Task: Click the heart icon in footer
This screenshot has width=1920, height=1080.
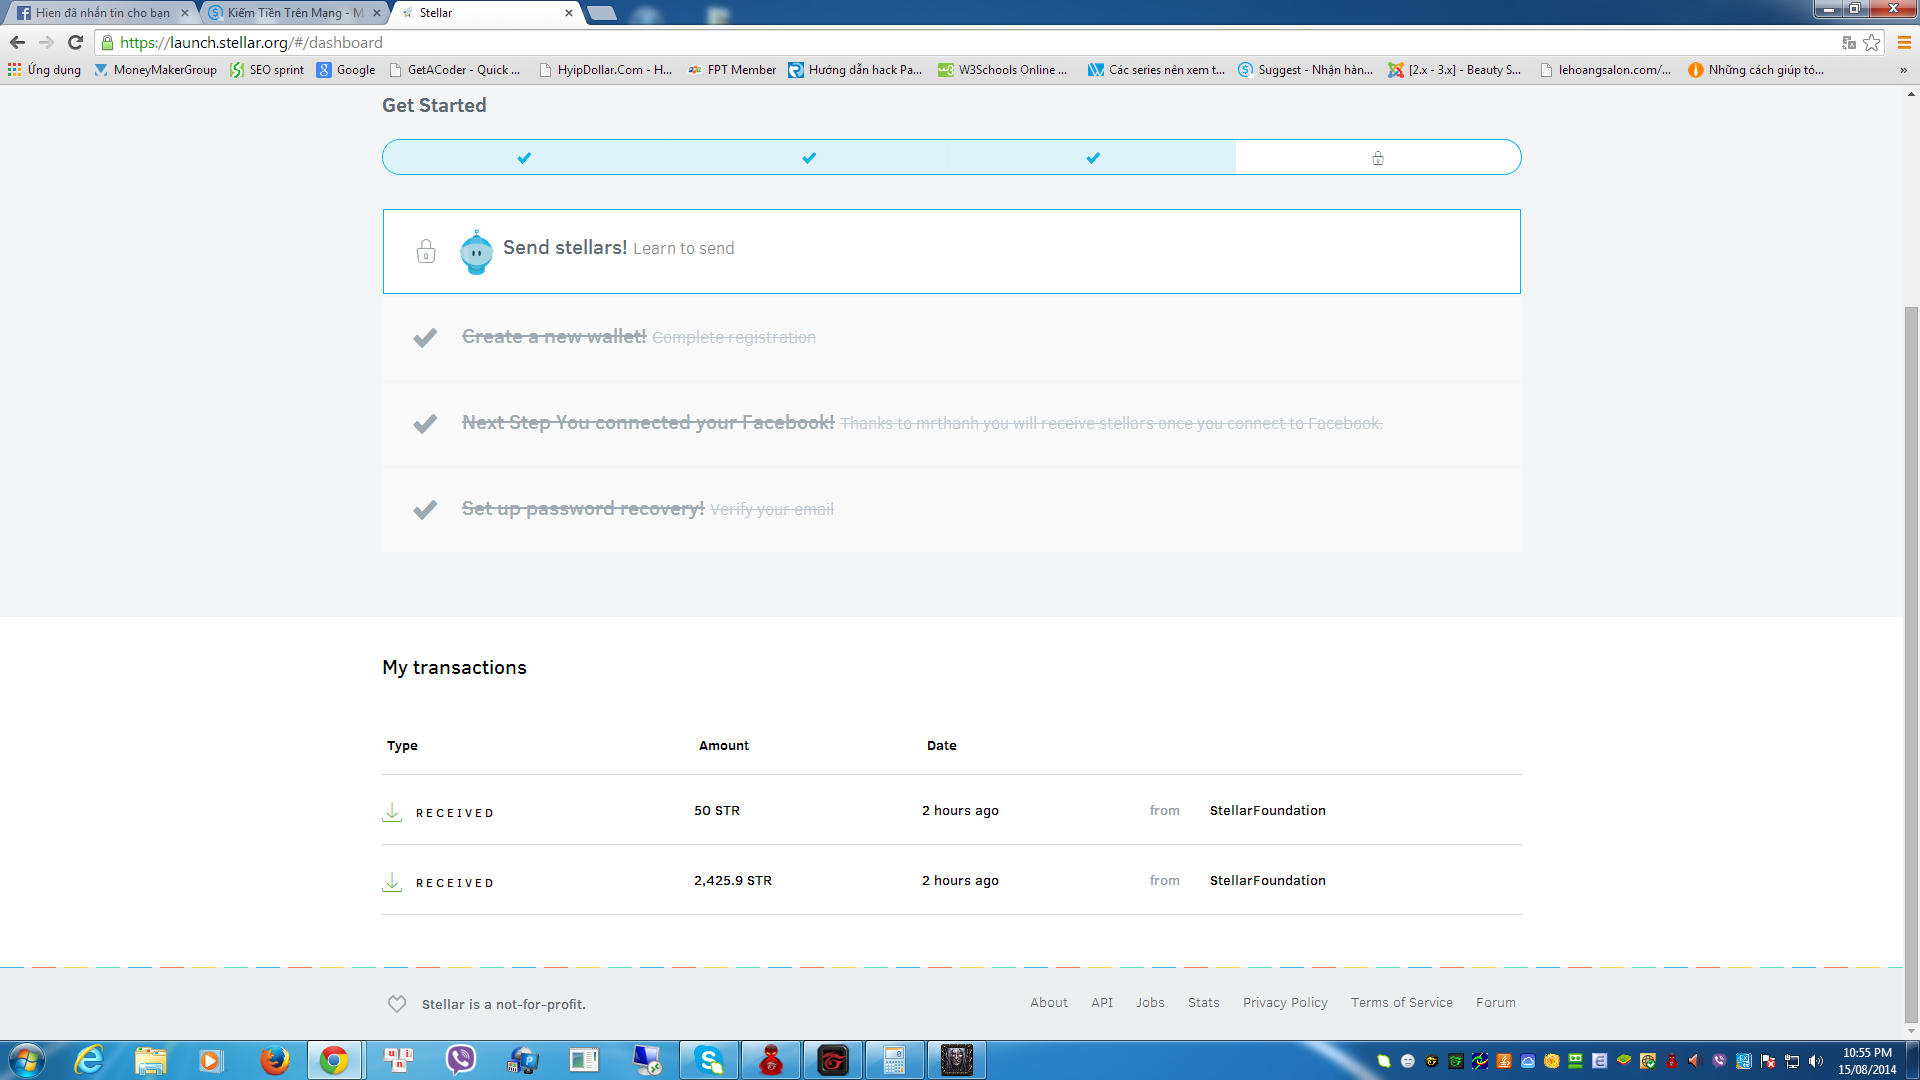Action: pyautogui.click(x=397, y=1004)
